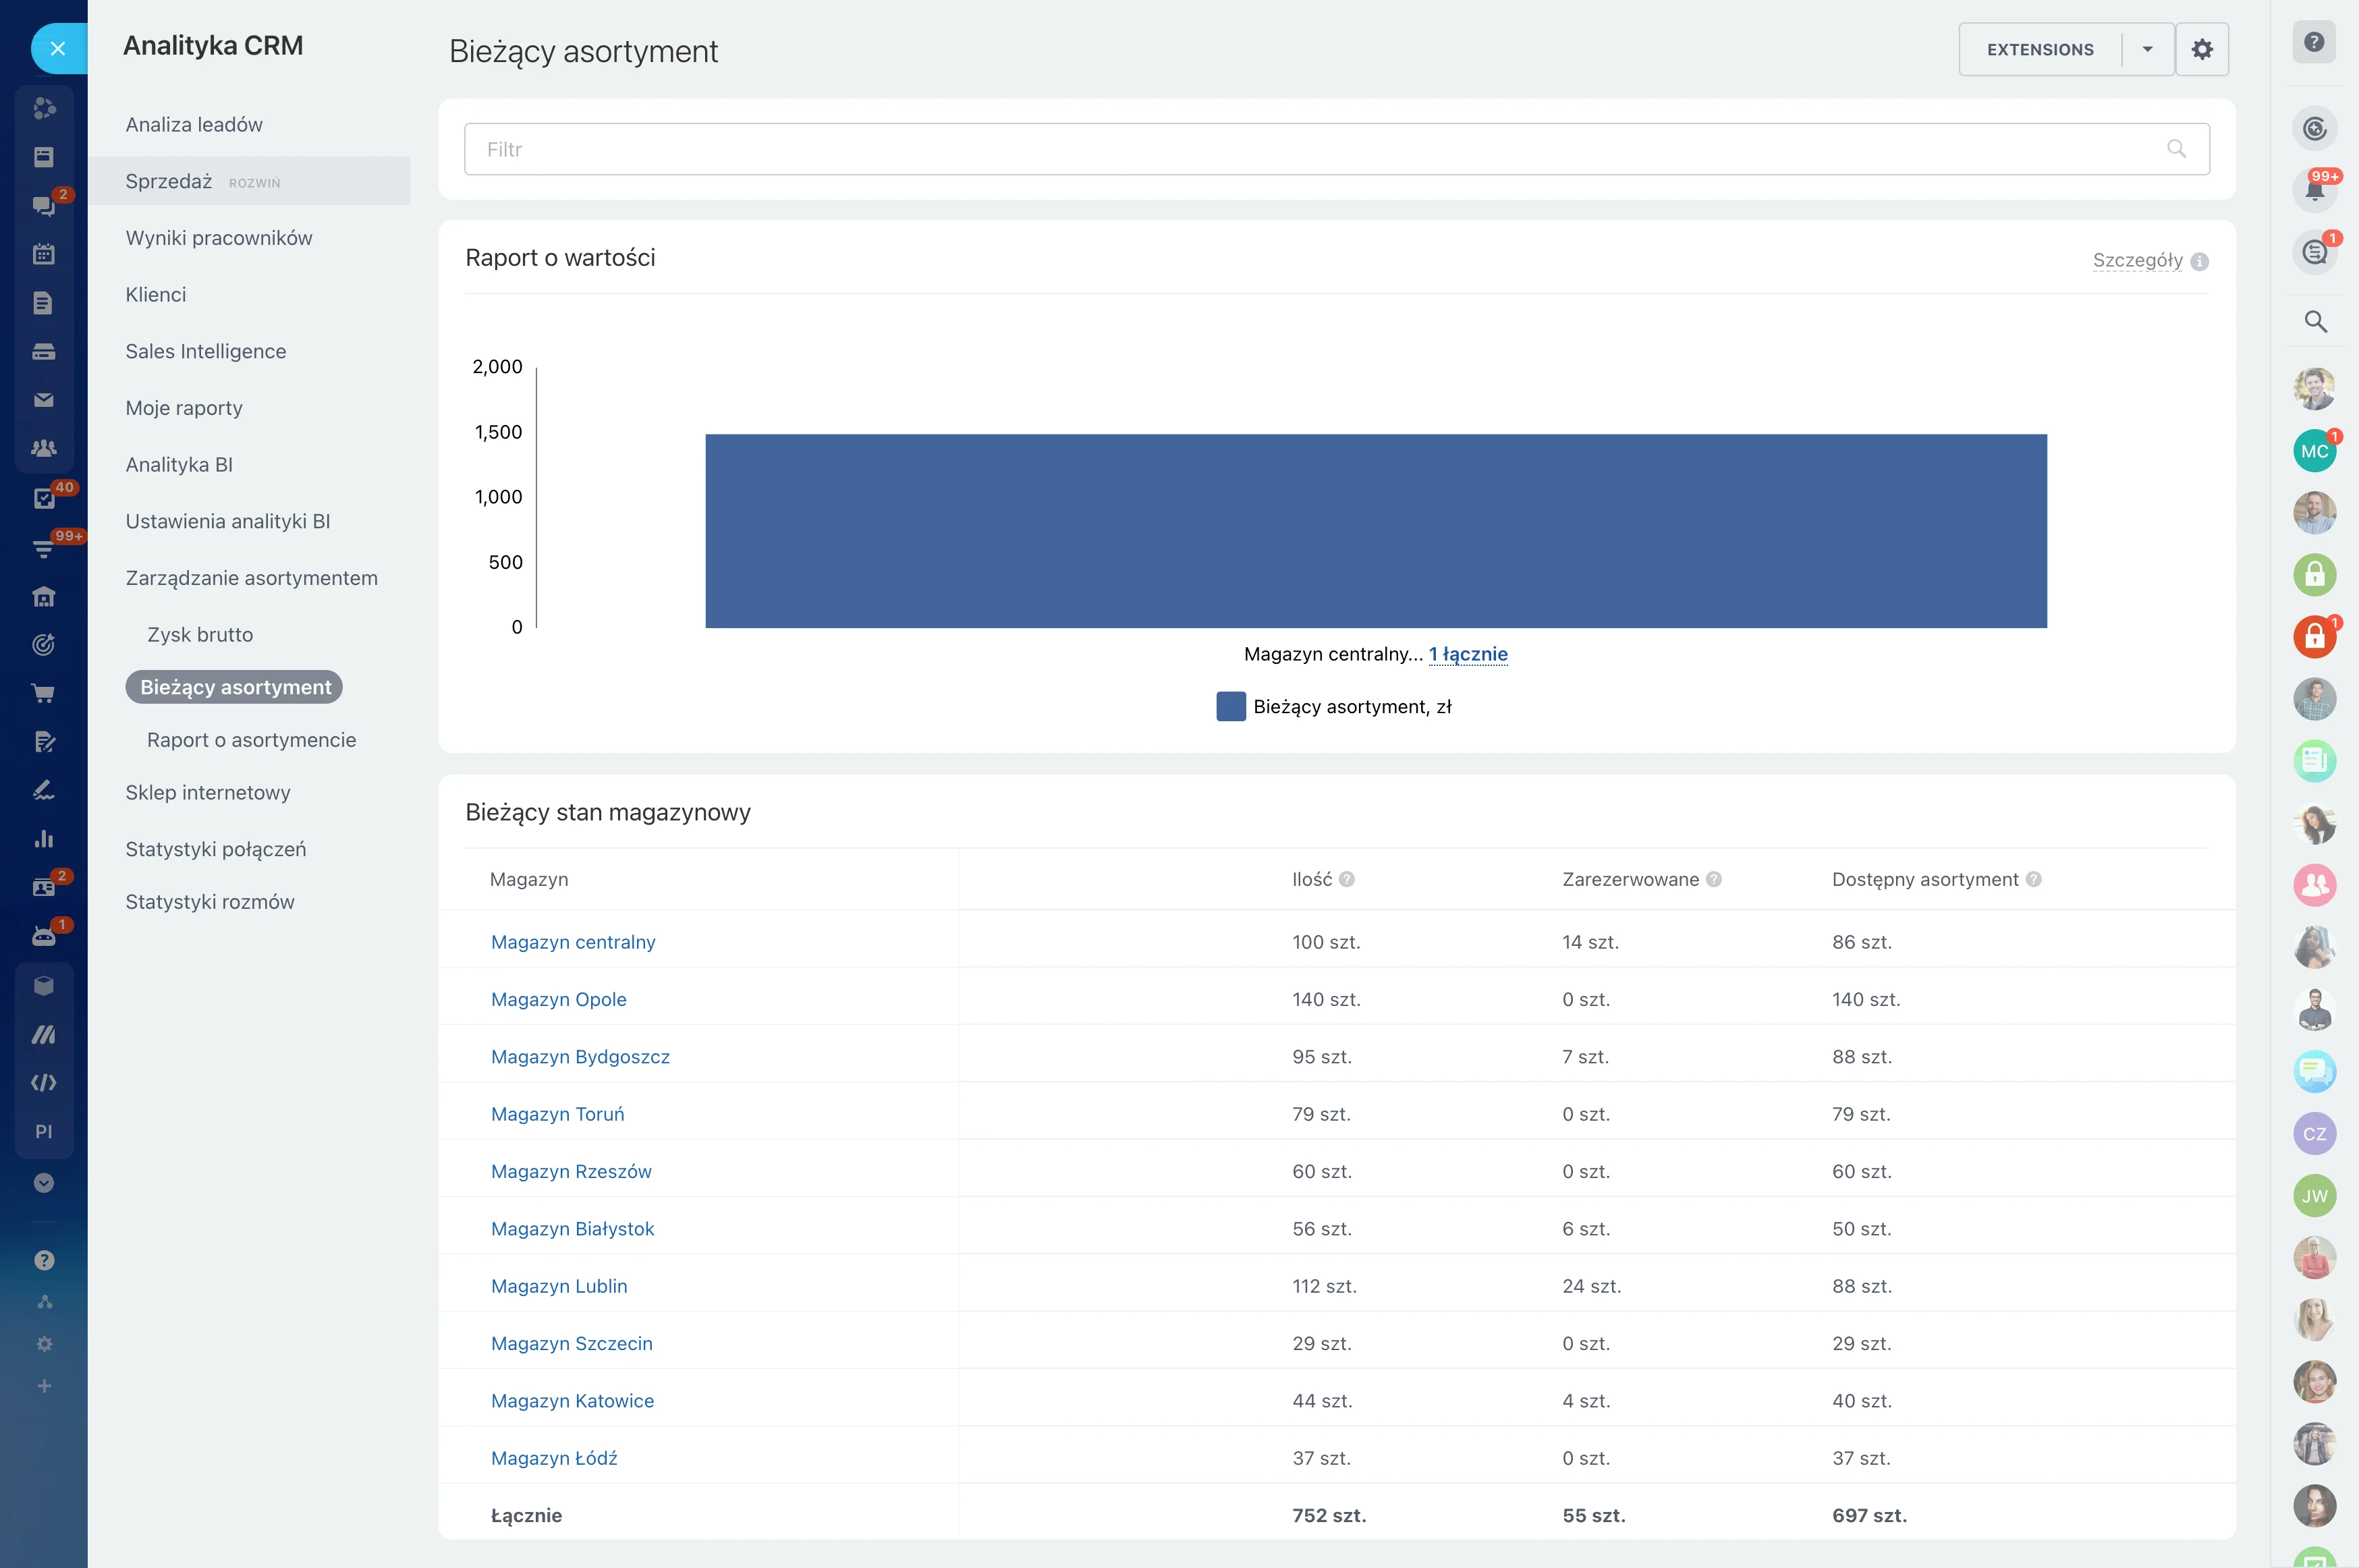Image resolution: width=2359 pixels, height=1568 pixels.
Task: Open Magazyn Bydgoszcz link
Action: coord(580,1057)
